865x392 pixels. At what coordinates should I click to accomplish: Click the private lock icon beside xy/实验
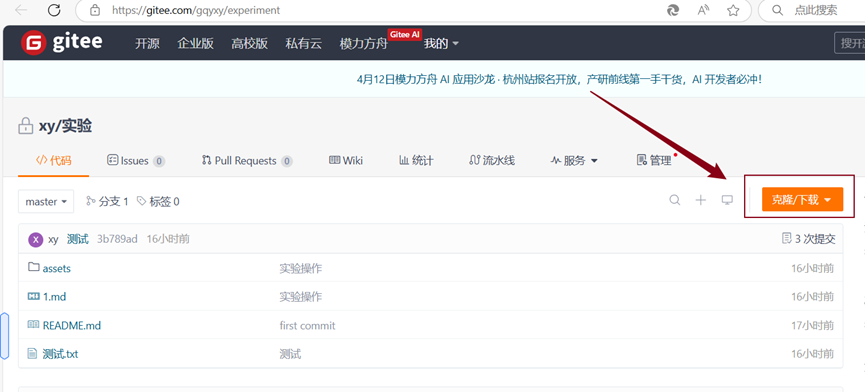pos(25,126)
